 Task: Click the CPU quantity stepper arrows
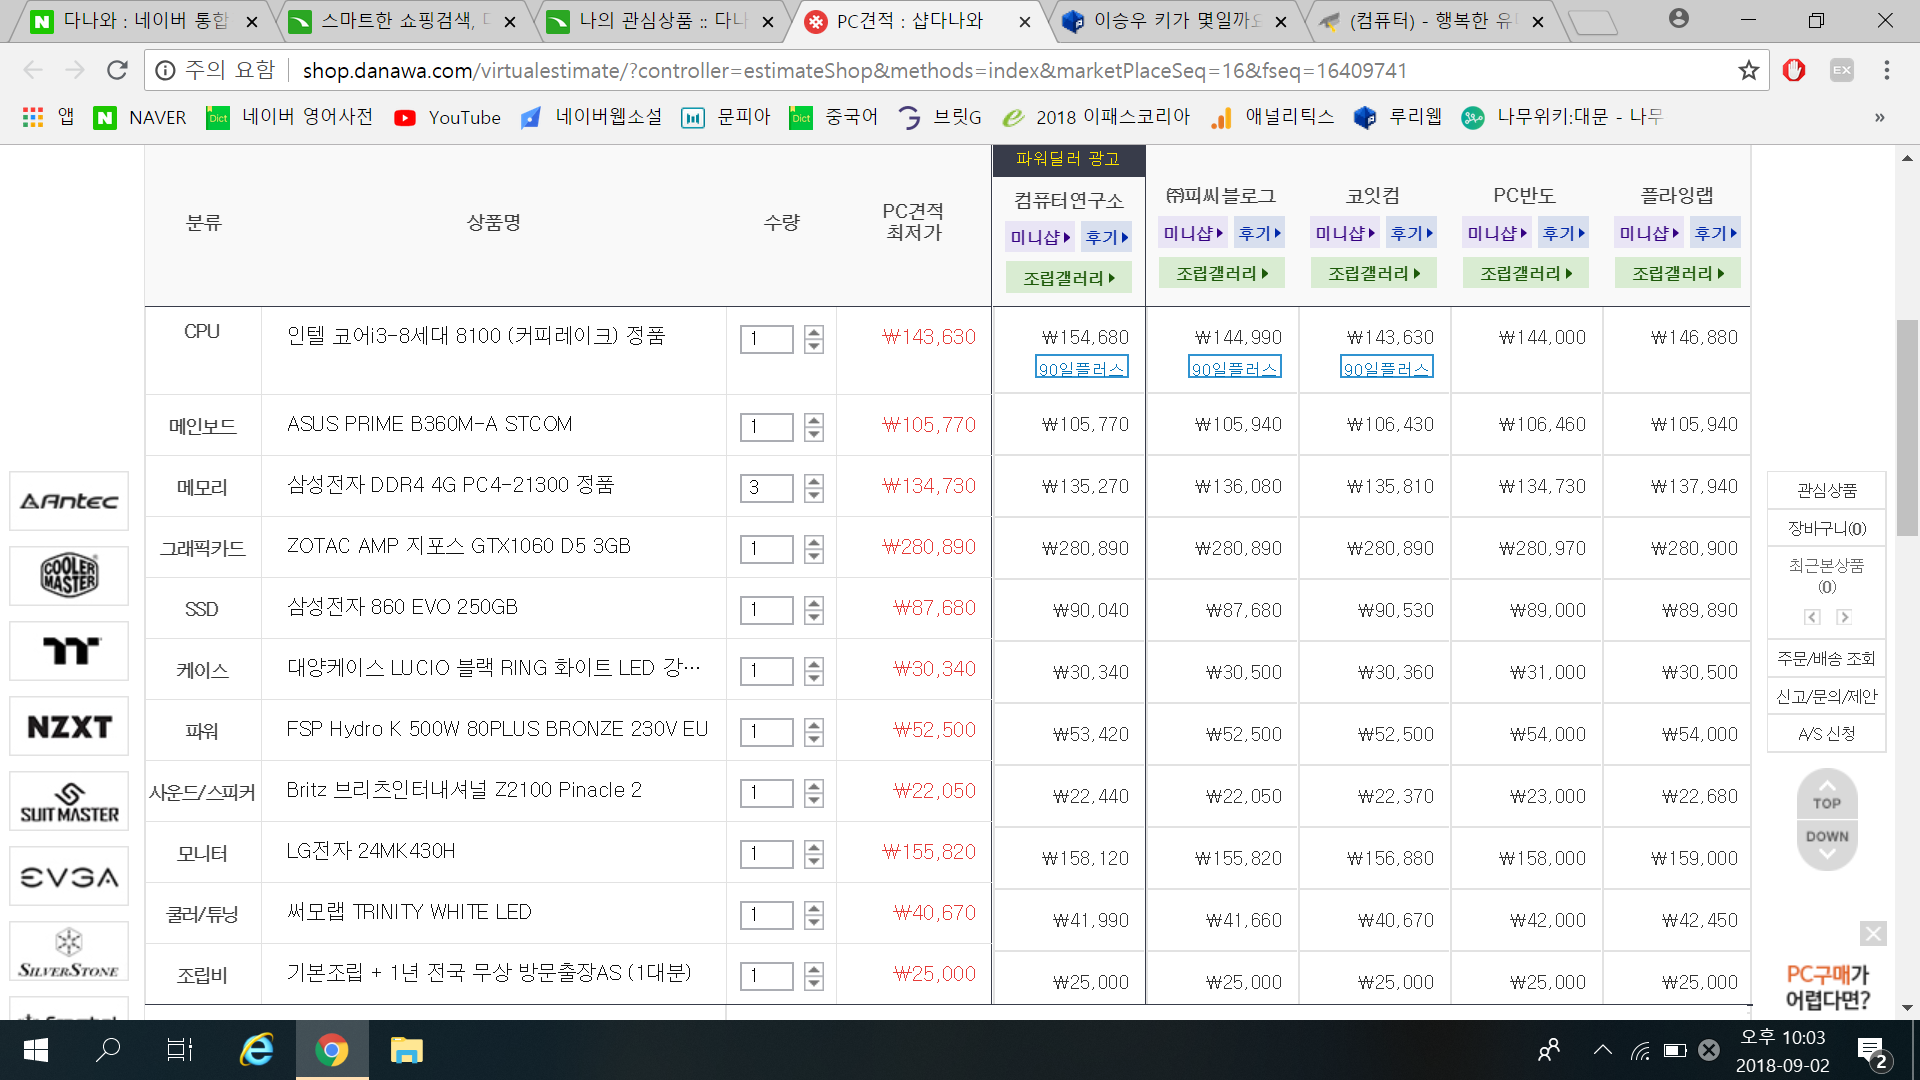(814, 339)
